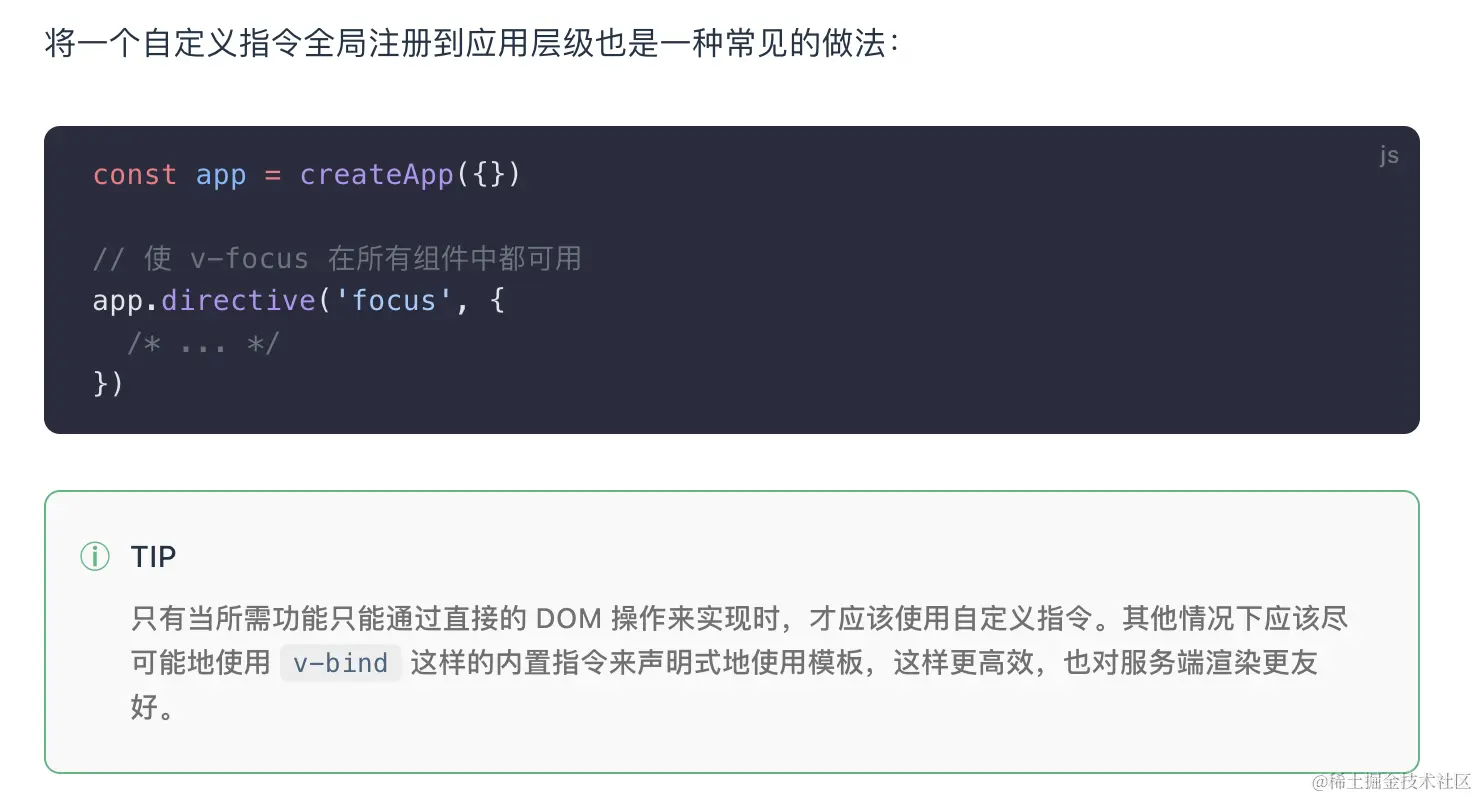
Task: Click the equals sign in const app line
Action: pyautogui.click(x=273, y=176)
